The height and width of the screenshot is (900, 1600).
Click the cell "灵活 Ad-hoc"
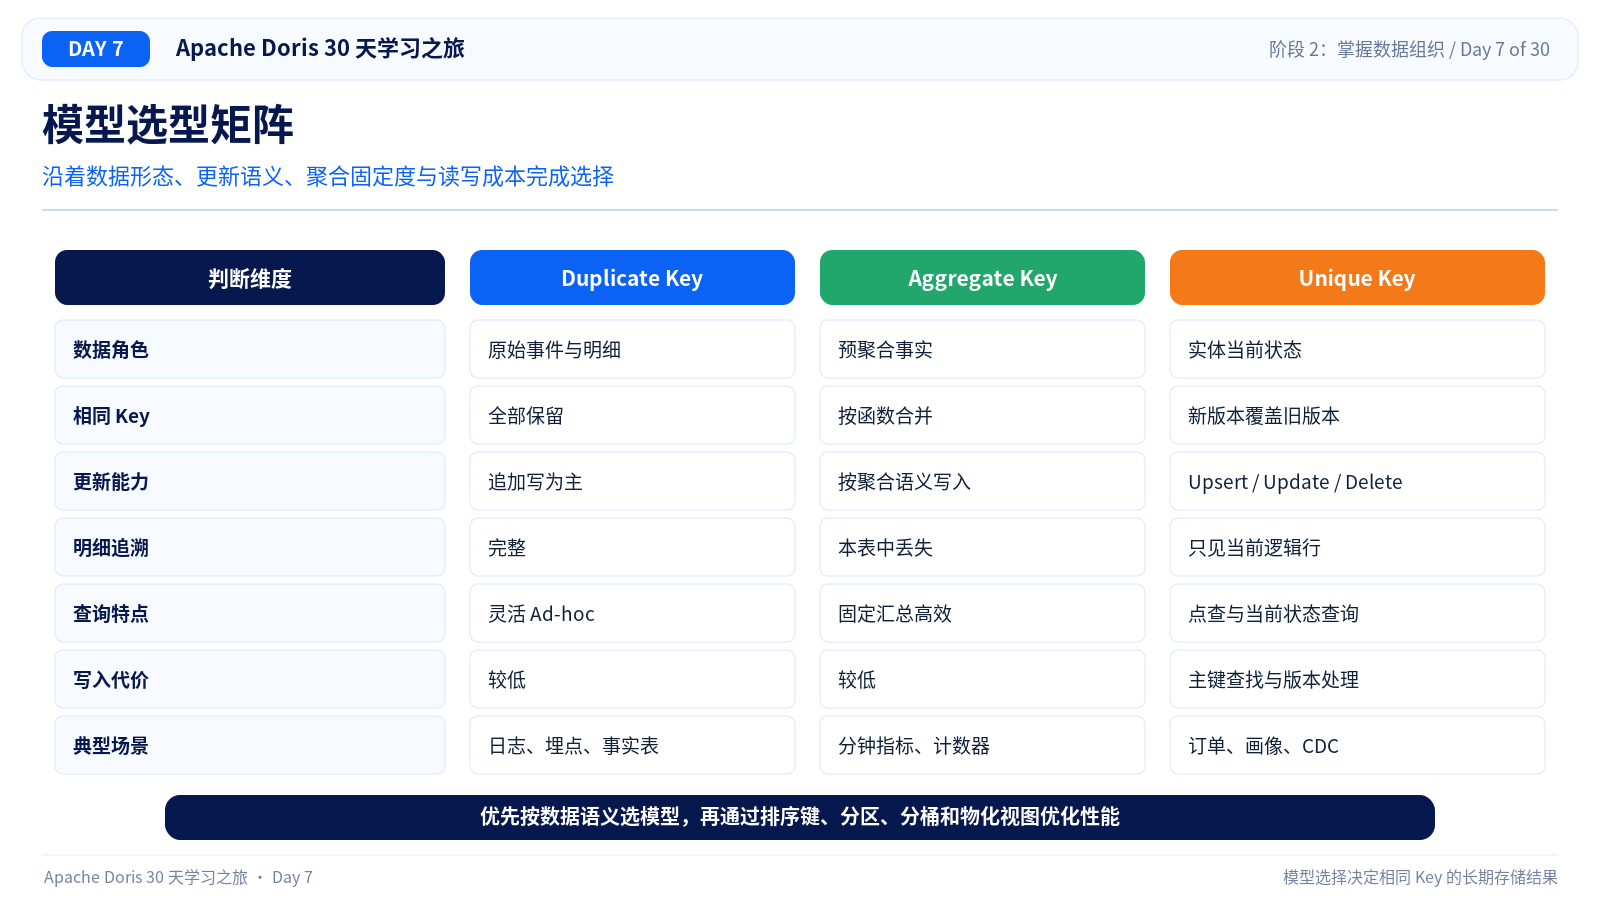pos(632,613)
